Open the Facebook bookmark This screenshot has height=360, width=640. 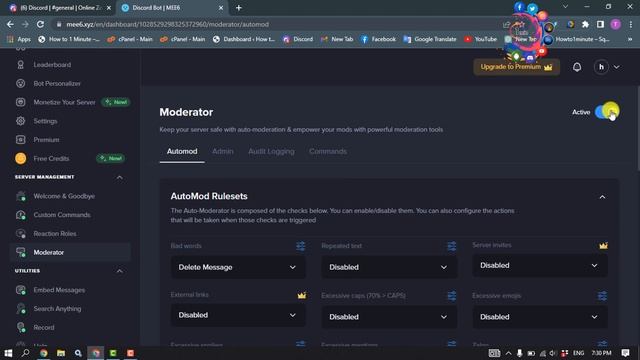378,39
